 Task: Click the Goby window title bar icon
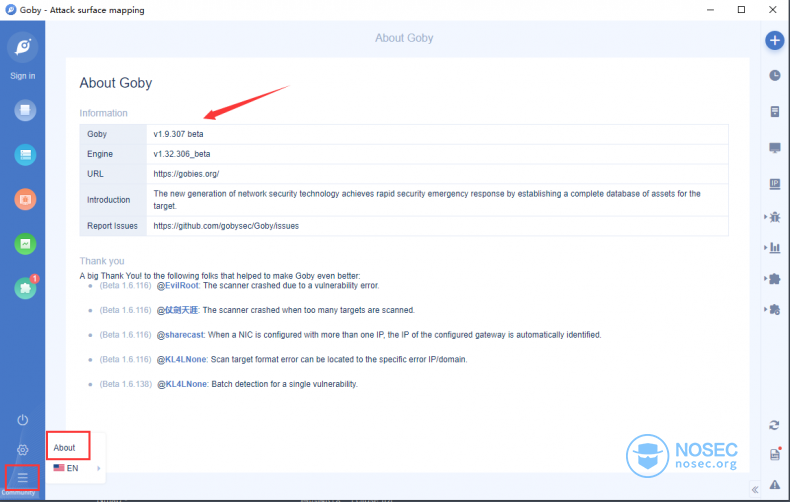click(11, 10)
